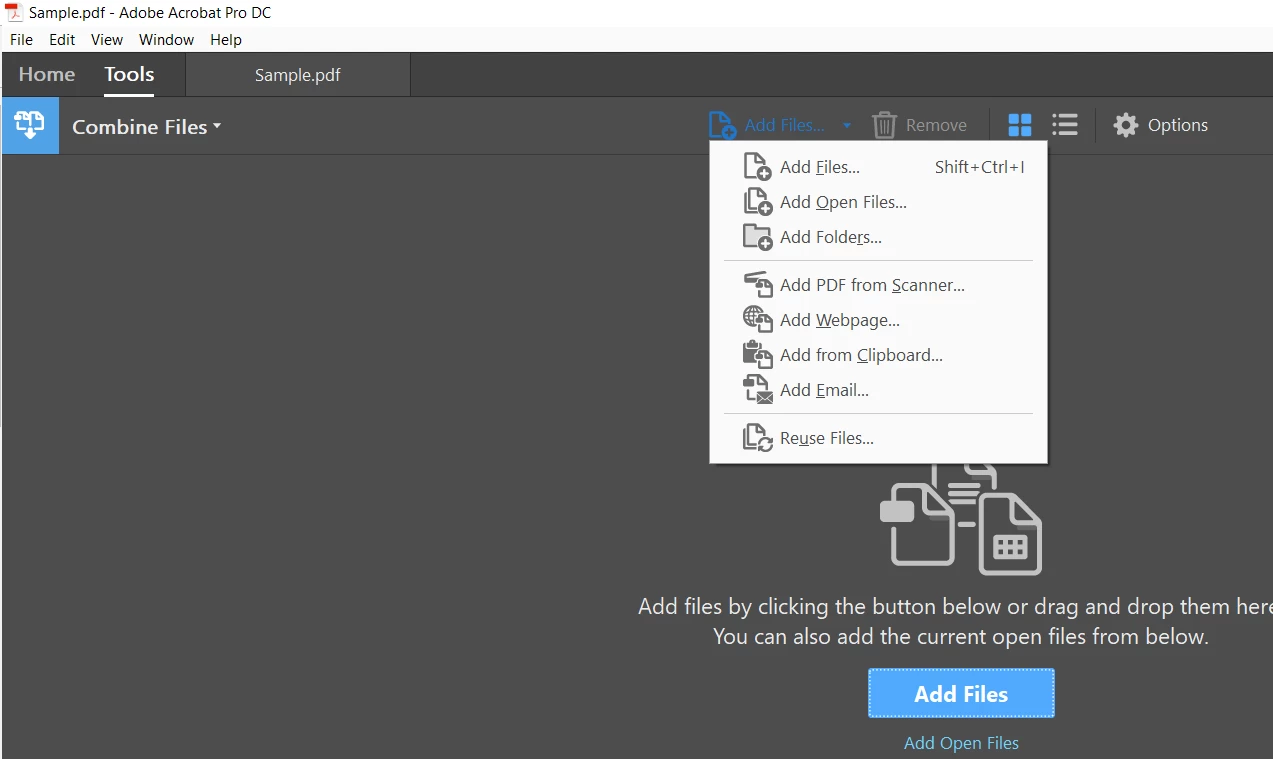Click the Add Folders folder icon

coord(757,237)
